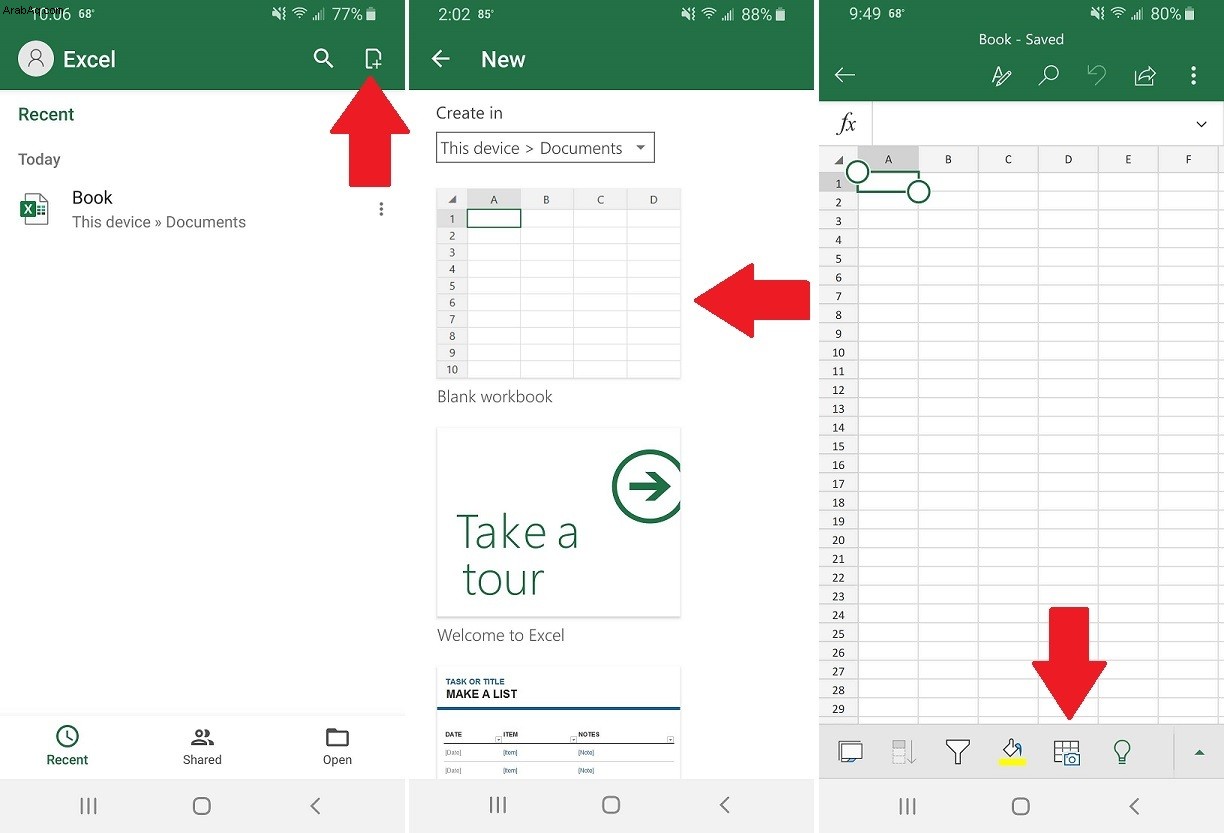Tap the cards view icon in bottom toolbar

point(851,752)
